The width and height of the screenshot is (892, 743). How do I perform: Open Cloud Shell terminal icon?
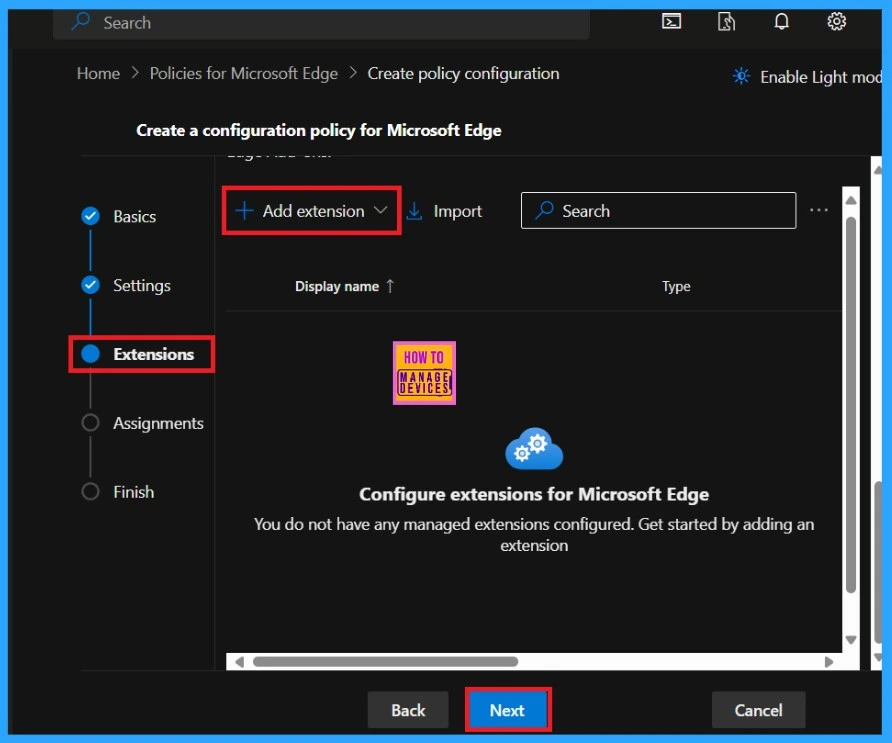click(x=671, y=22)
